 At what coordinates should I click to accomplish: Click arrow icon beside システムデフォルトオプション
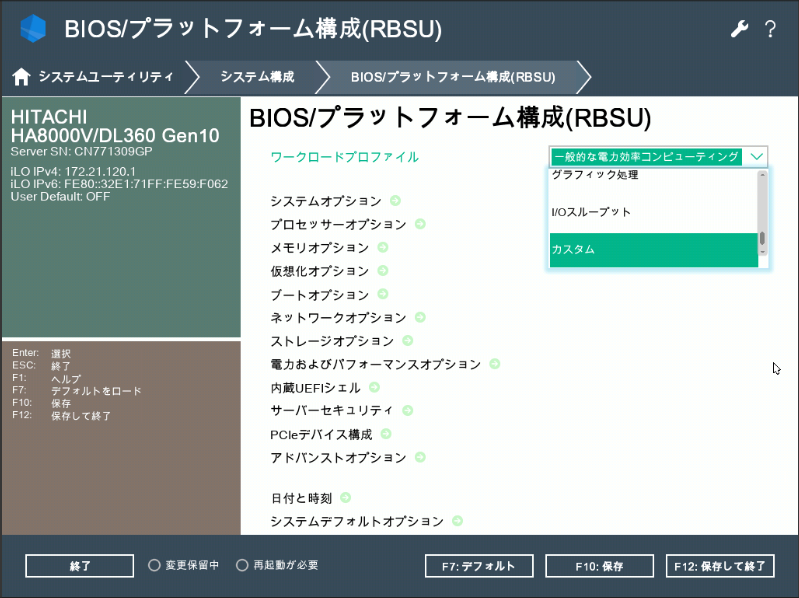point(458,521)
